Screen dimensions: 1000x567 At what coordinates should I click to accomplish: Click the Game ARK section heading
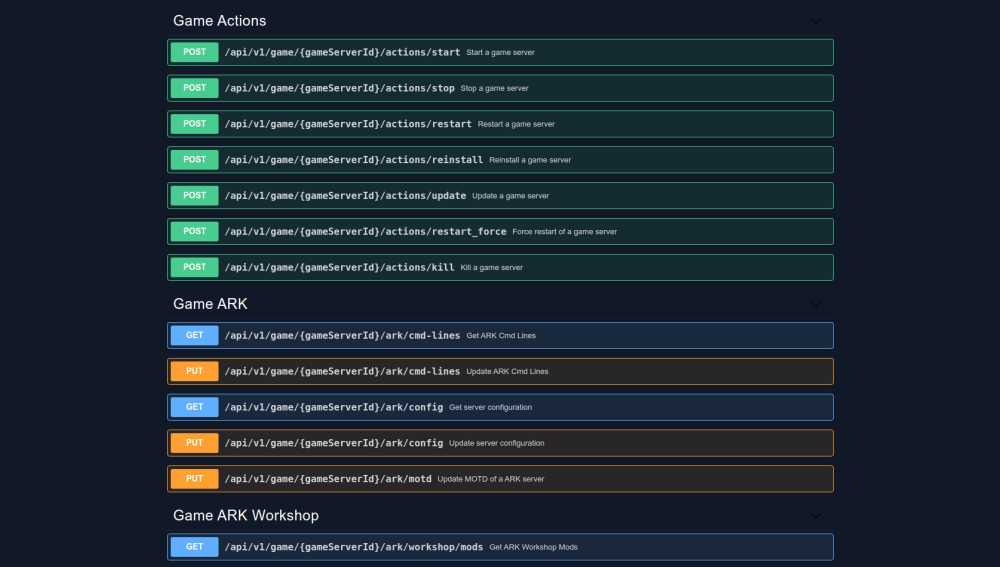[210, 304]
